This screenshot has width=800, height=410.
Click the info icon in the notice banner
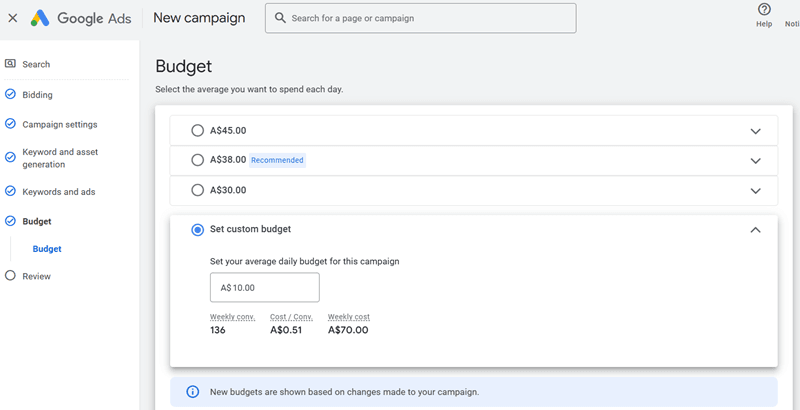coord(192,392)
